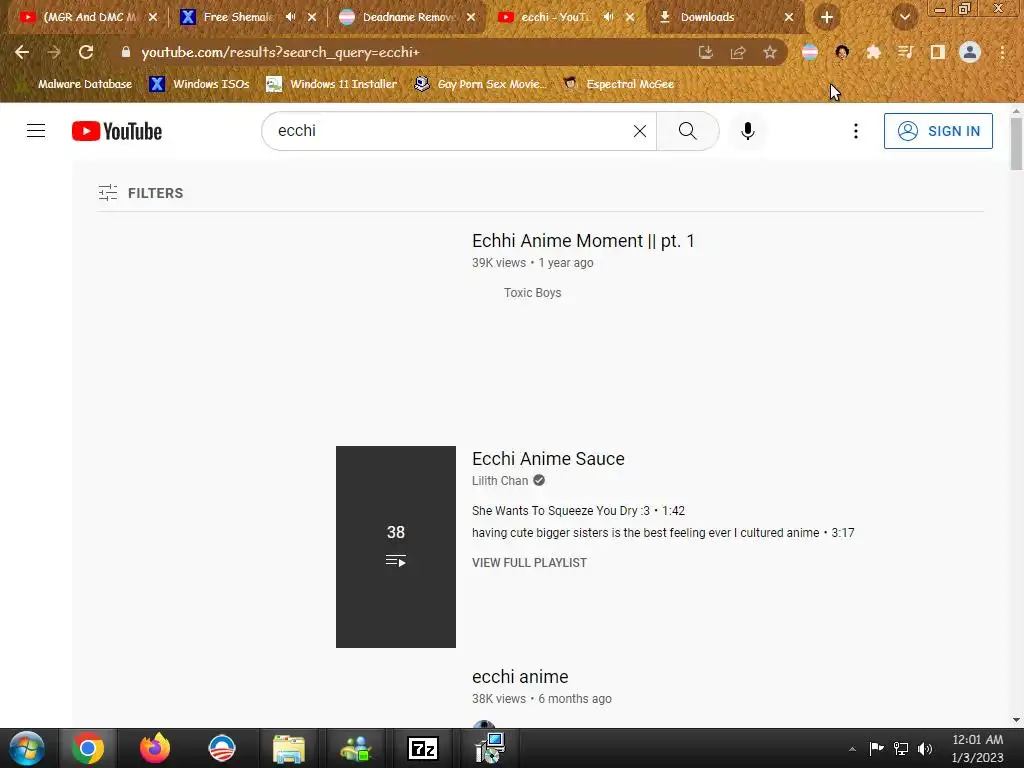Open the Extensions puzzle piece menu
The width and height of the screenshot is (1024, 768).
pos(873,52)
